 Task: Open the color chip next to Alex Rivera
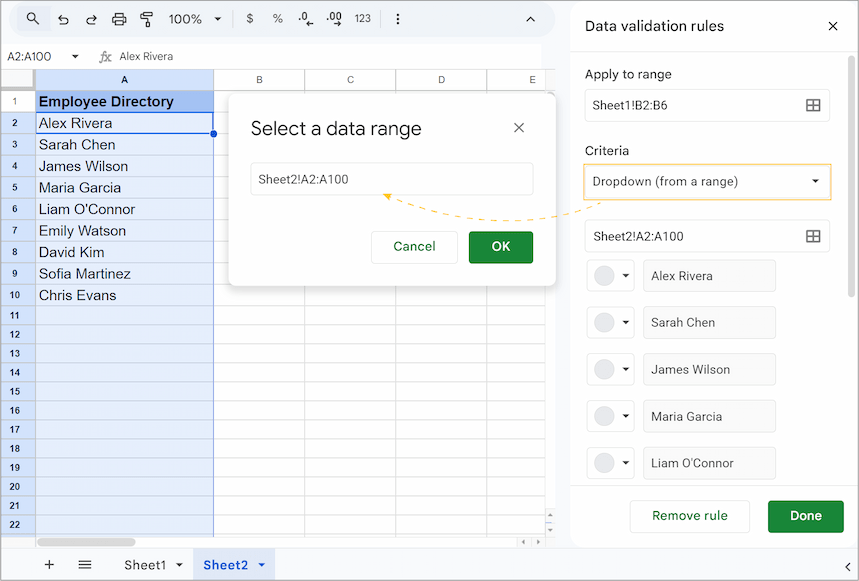610,275
